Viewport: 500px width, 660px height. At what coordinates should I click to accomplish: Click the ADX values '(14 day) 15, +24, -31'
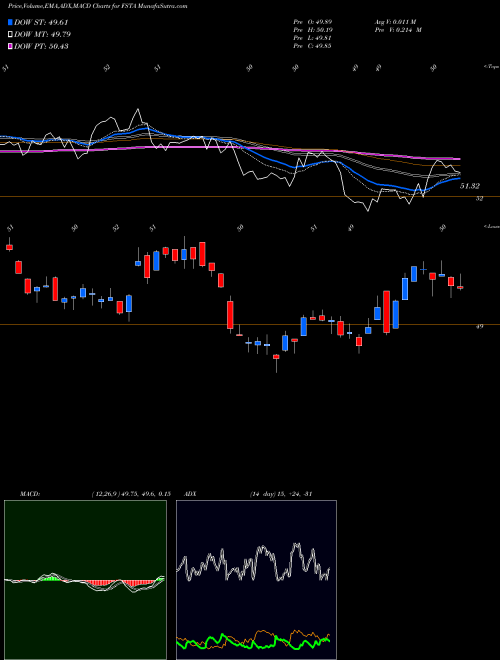(x=281, y=494)
